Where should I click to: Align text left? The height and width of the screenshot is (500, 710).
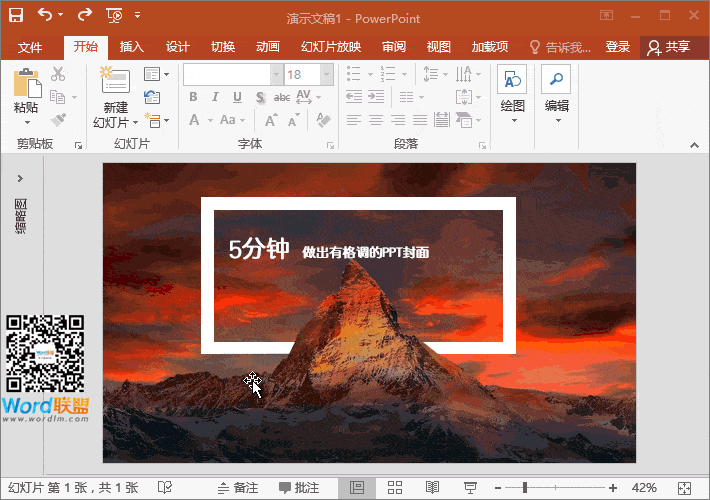pyautogui.click(x=354, y=120)
